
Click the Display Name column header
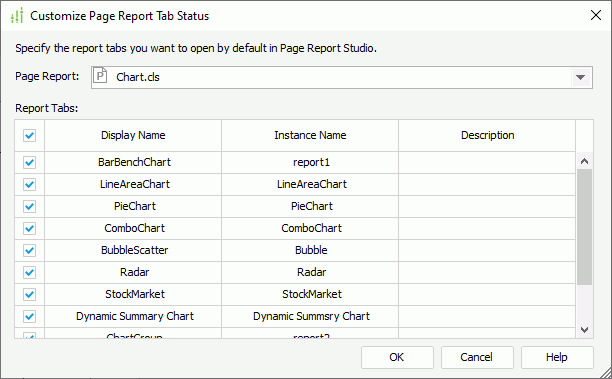(x=133, y=135)
